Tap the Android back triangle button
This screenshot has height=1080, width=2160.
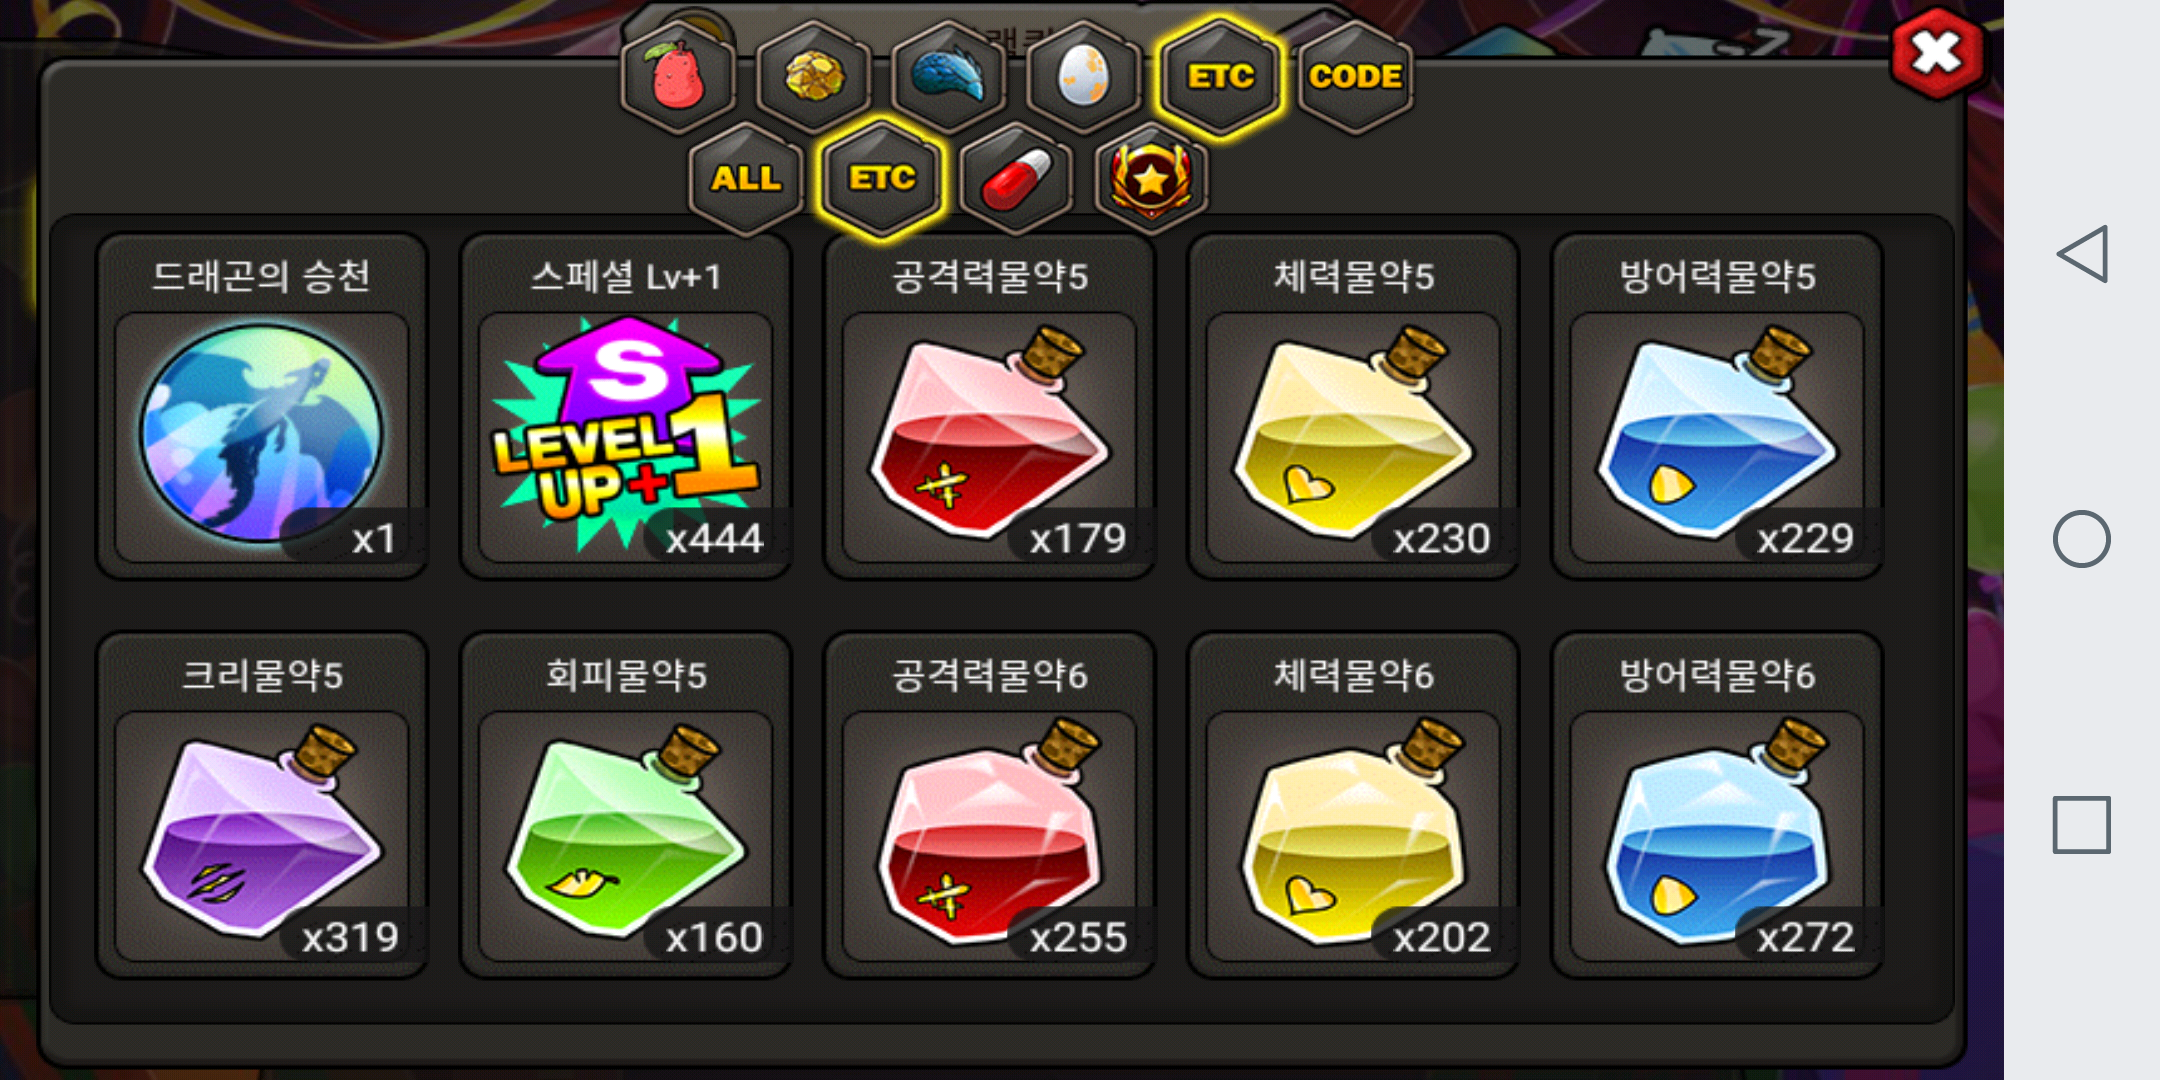pyautogui.click(x=2082, y=254)
